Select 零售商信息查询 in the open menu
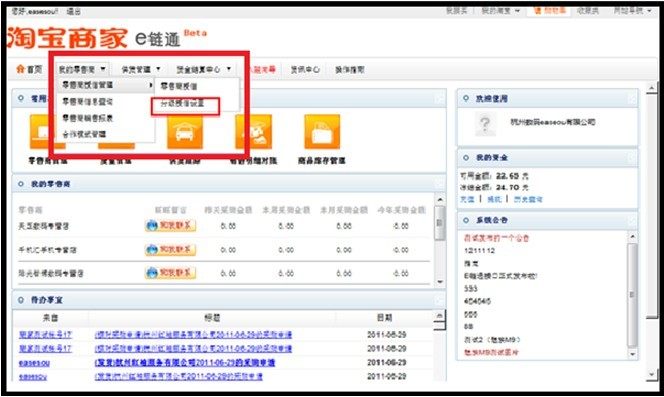Screen dimensions: 664x397 tap(88, 102)
